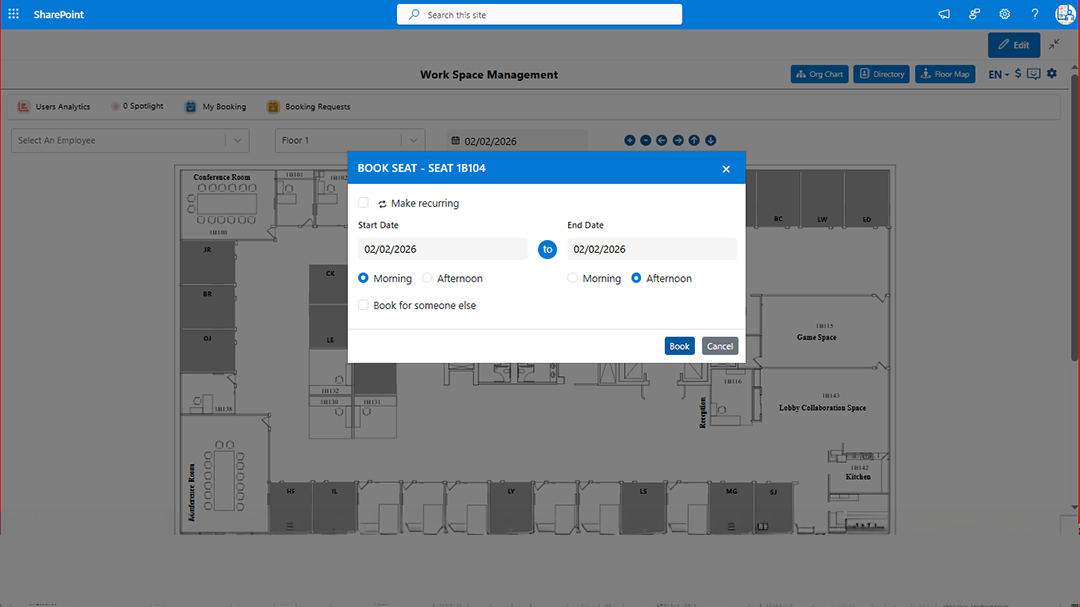This screenshot has height=607, width=1080.
Task: Enable Make recurring booking
Action: pyautogui.click(x=363, y=202)
